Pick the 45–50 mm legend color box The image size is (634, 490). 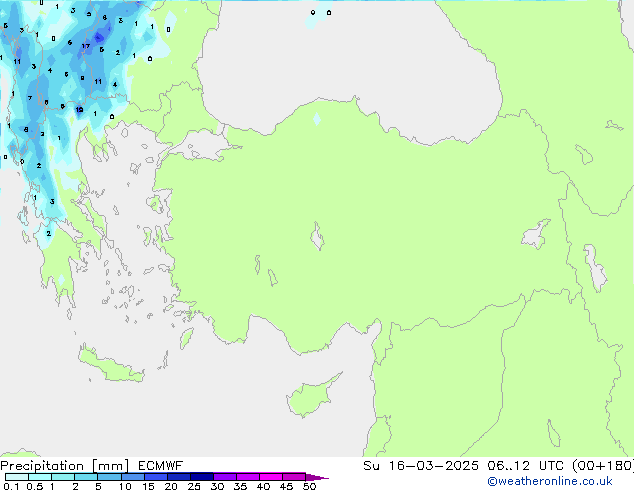pyautogui.click(x=294, y=477)
